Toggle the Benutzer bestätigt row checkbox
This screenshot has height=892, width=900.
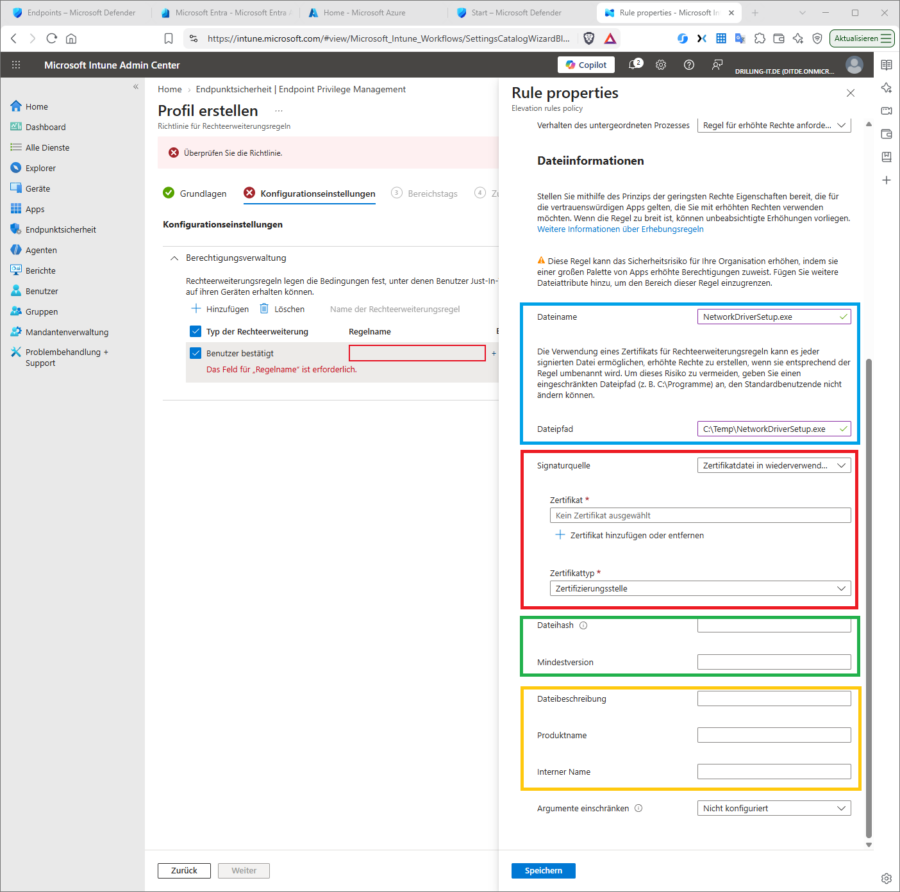(x=195, y=353)
